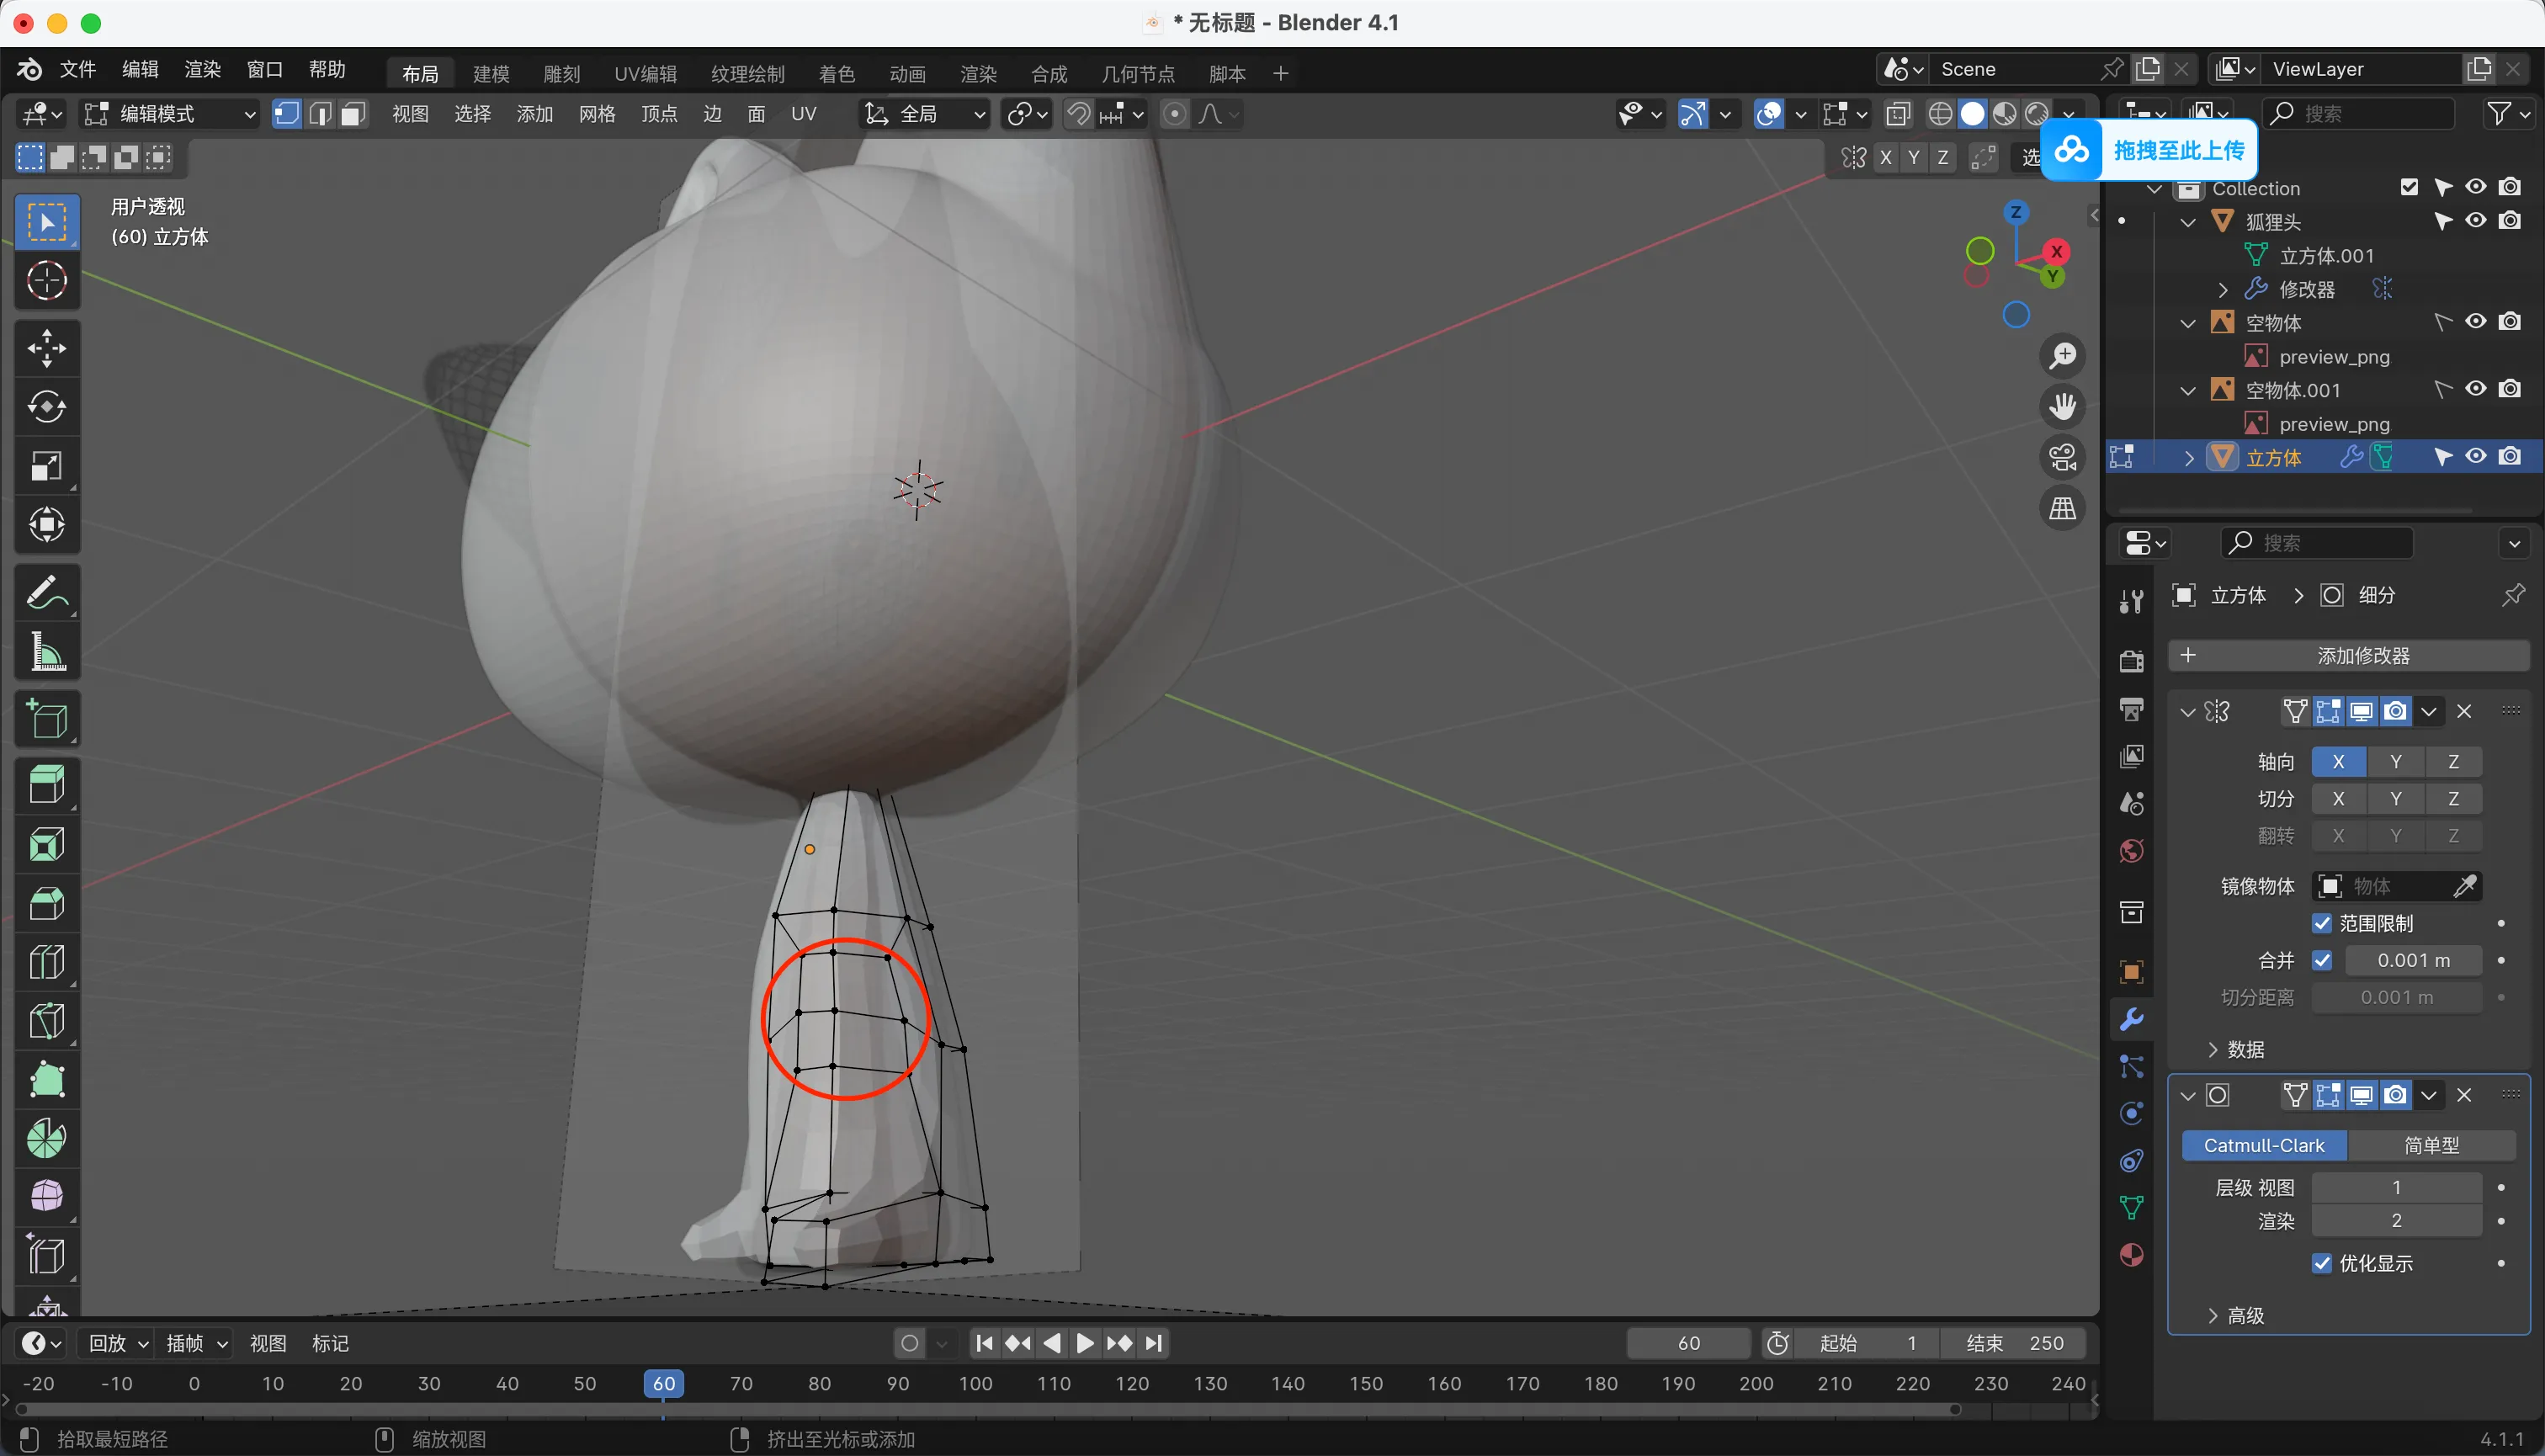Viewport: 2545px width, 1456px height.
Task: Toggle the 范围限制 clipping checkbox
Action: (2322, 923)
